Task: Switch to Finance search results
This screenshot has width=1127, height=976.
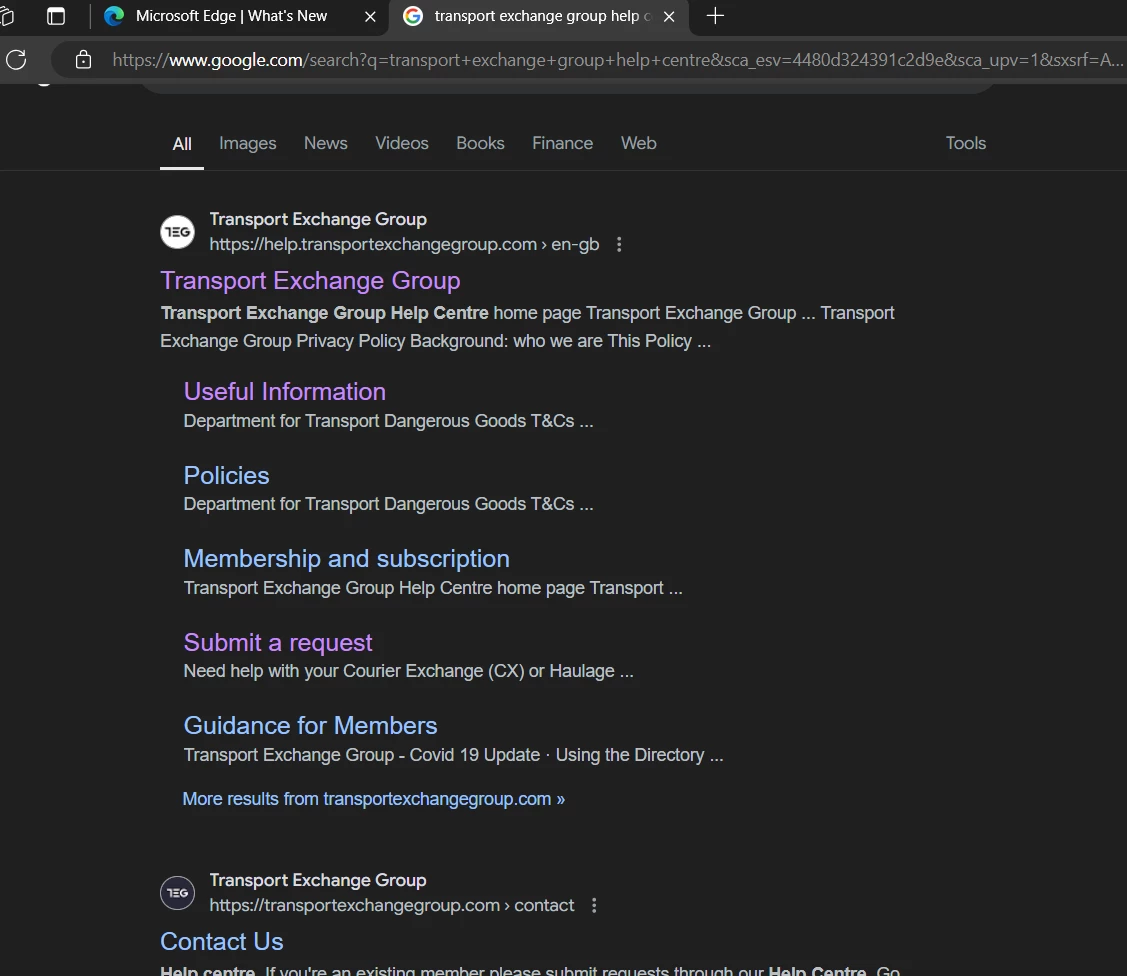Action: (x=562, y=143)
